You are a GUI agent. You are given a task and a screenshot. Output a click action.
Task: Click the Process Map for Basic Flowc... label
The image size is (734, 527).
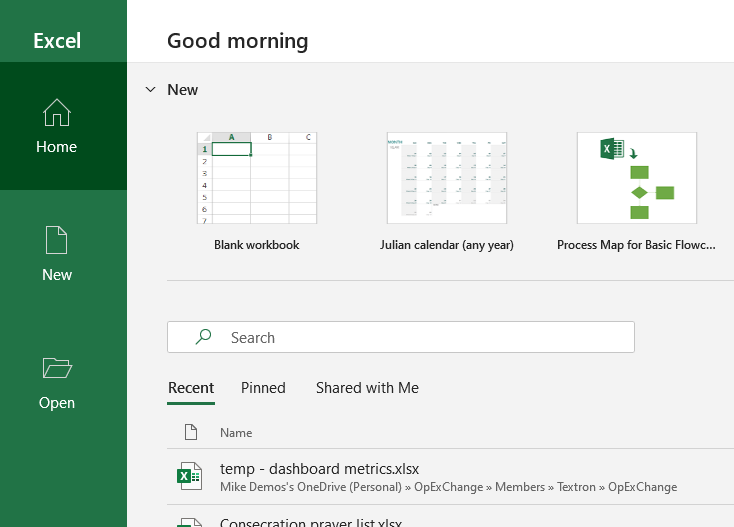click(x=636, y=245)
